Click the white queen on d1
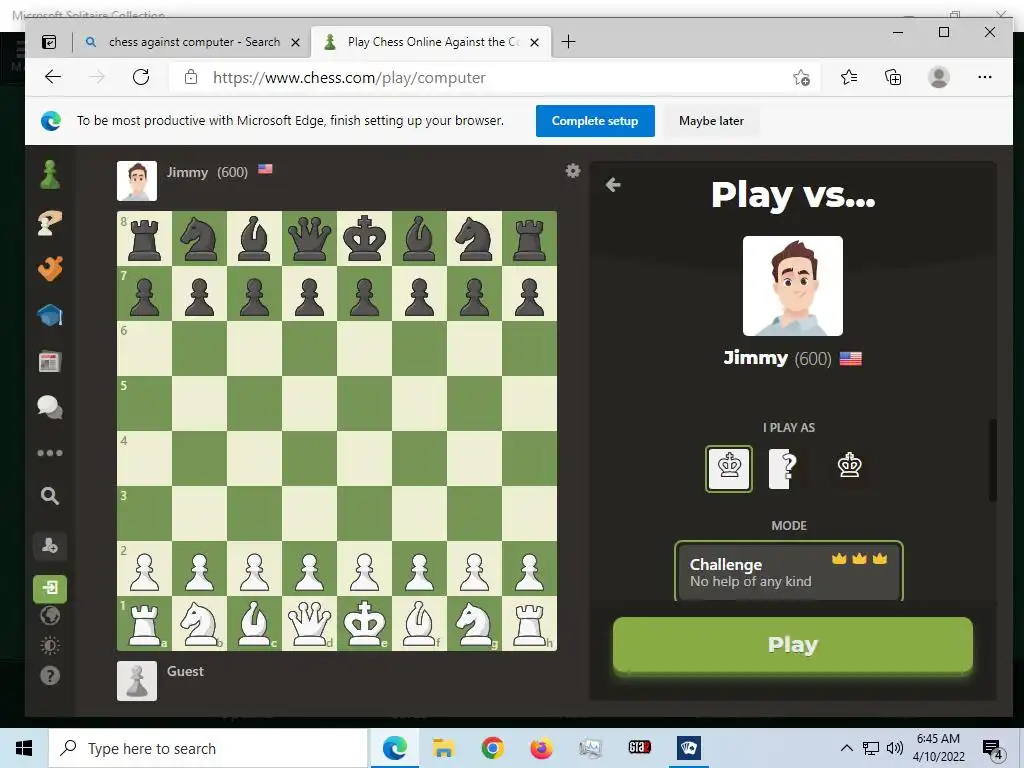Viewport: 1024px width, 768px height. tap(310, 624)
